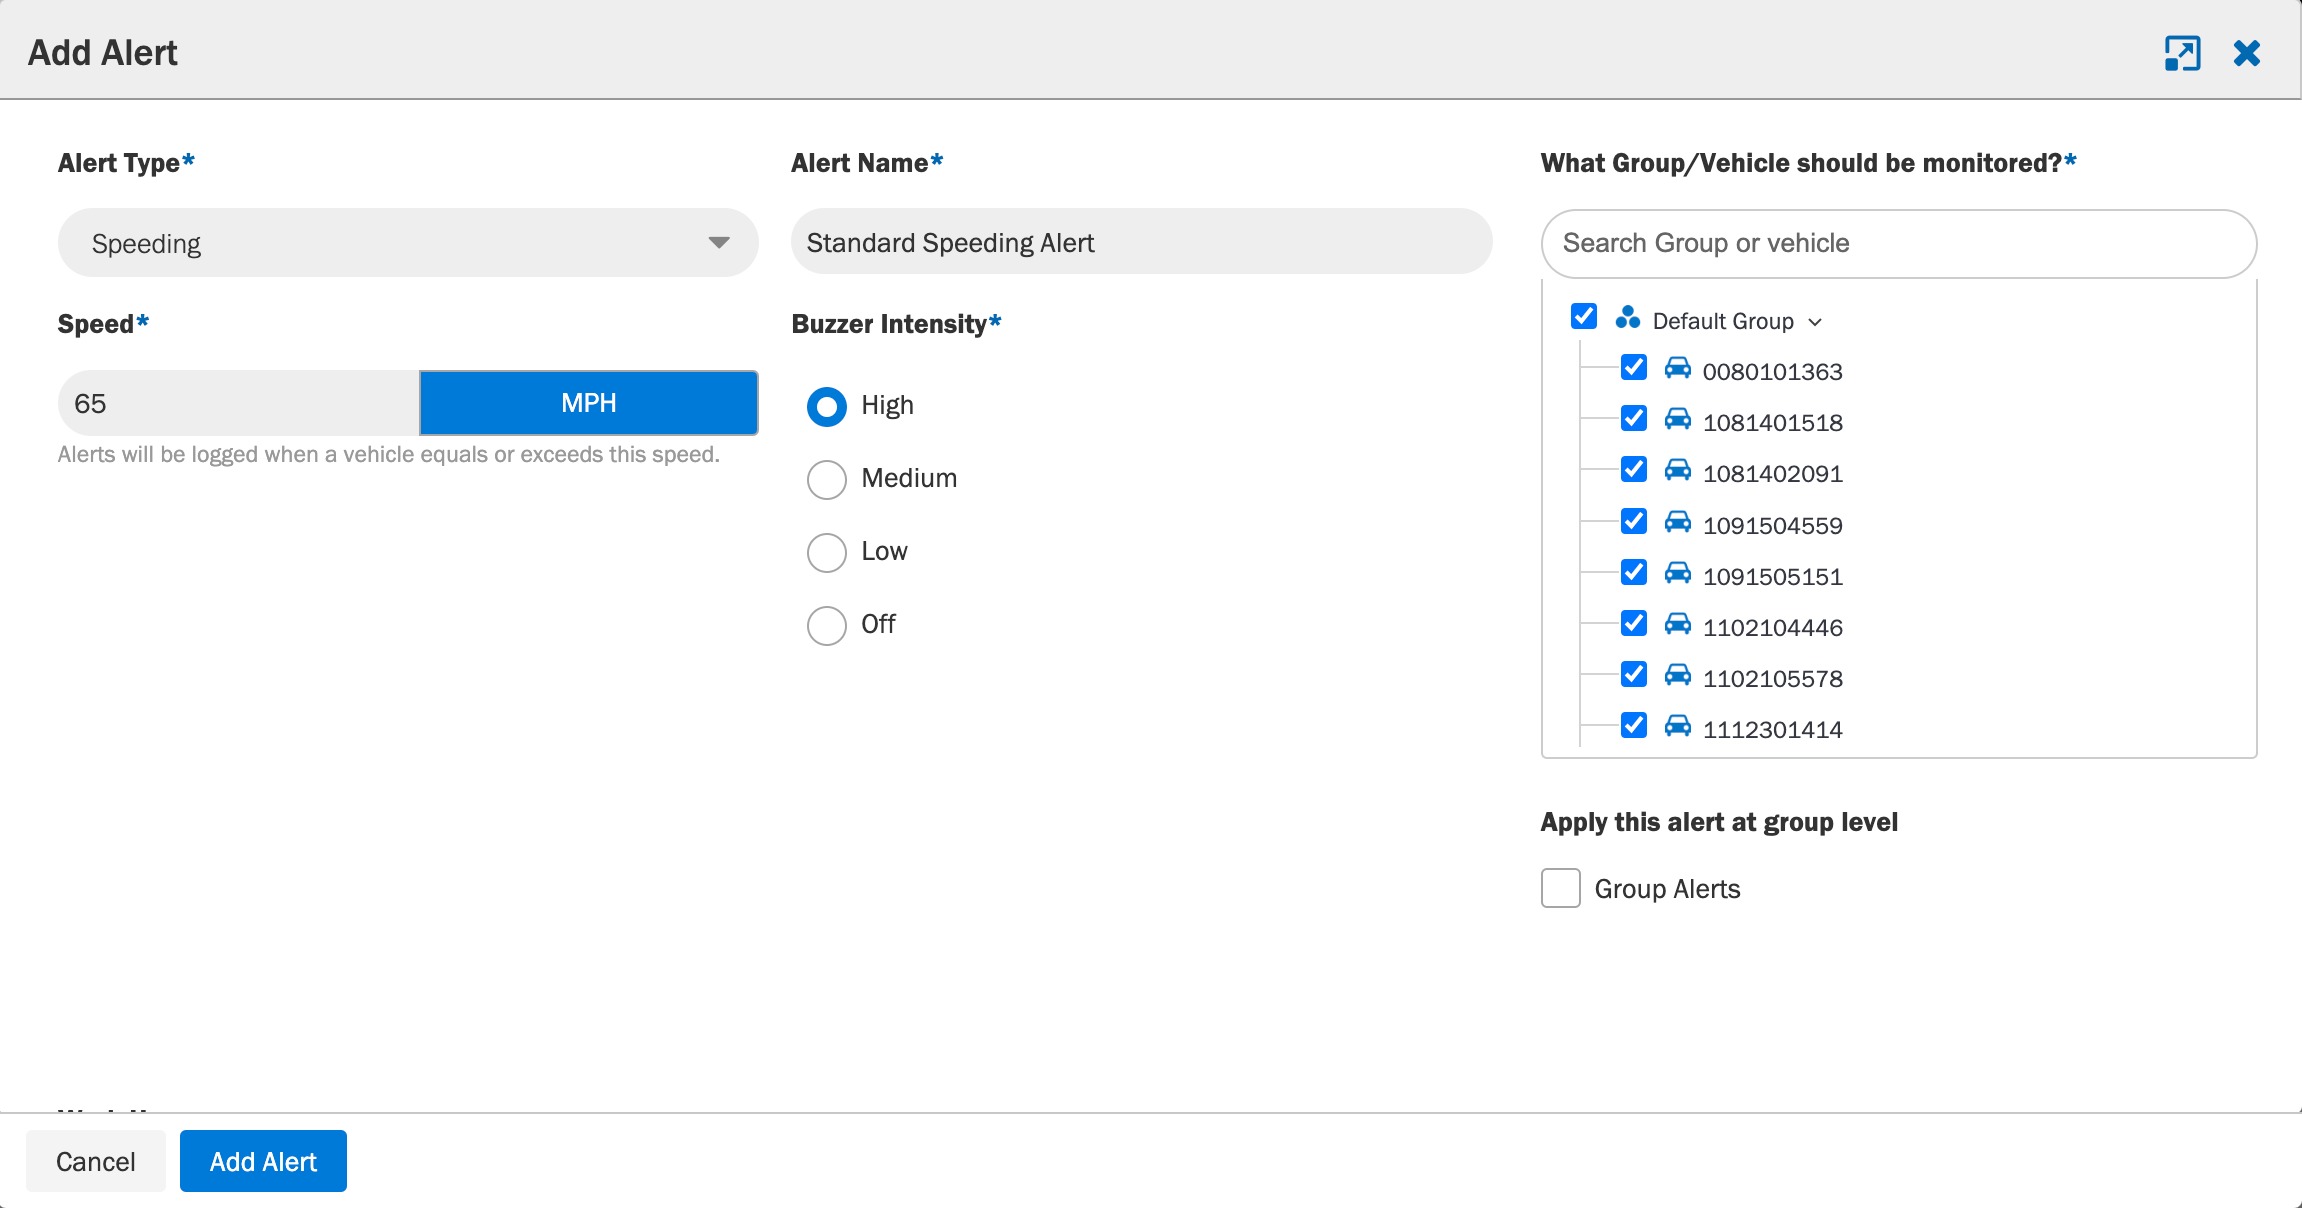
Task: Select vehicle number 1091505151 text
Action: (x=1773, y=577)
